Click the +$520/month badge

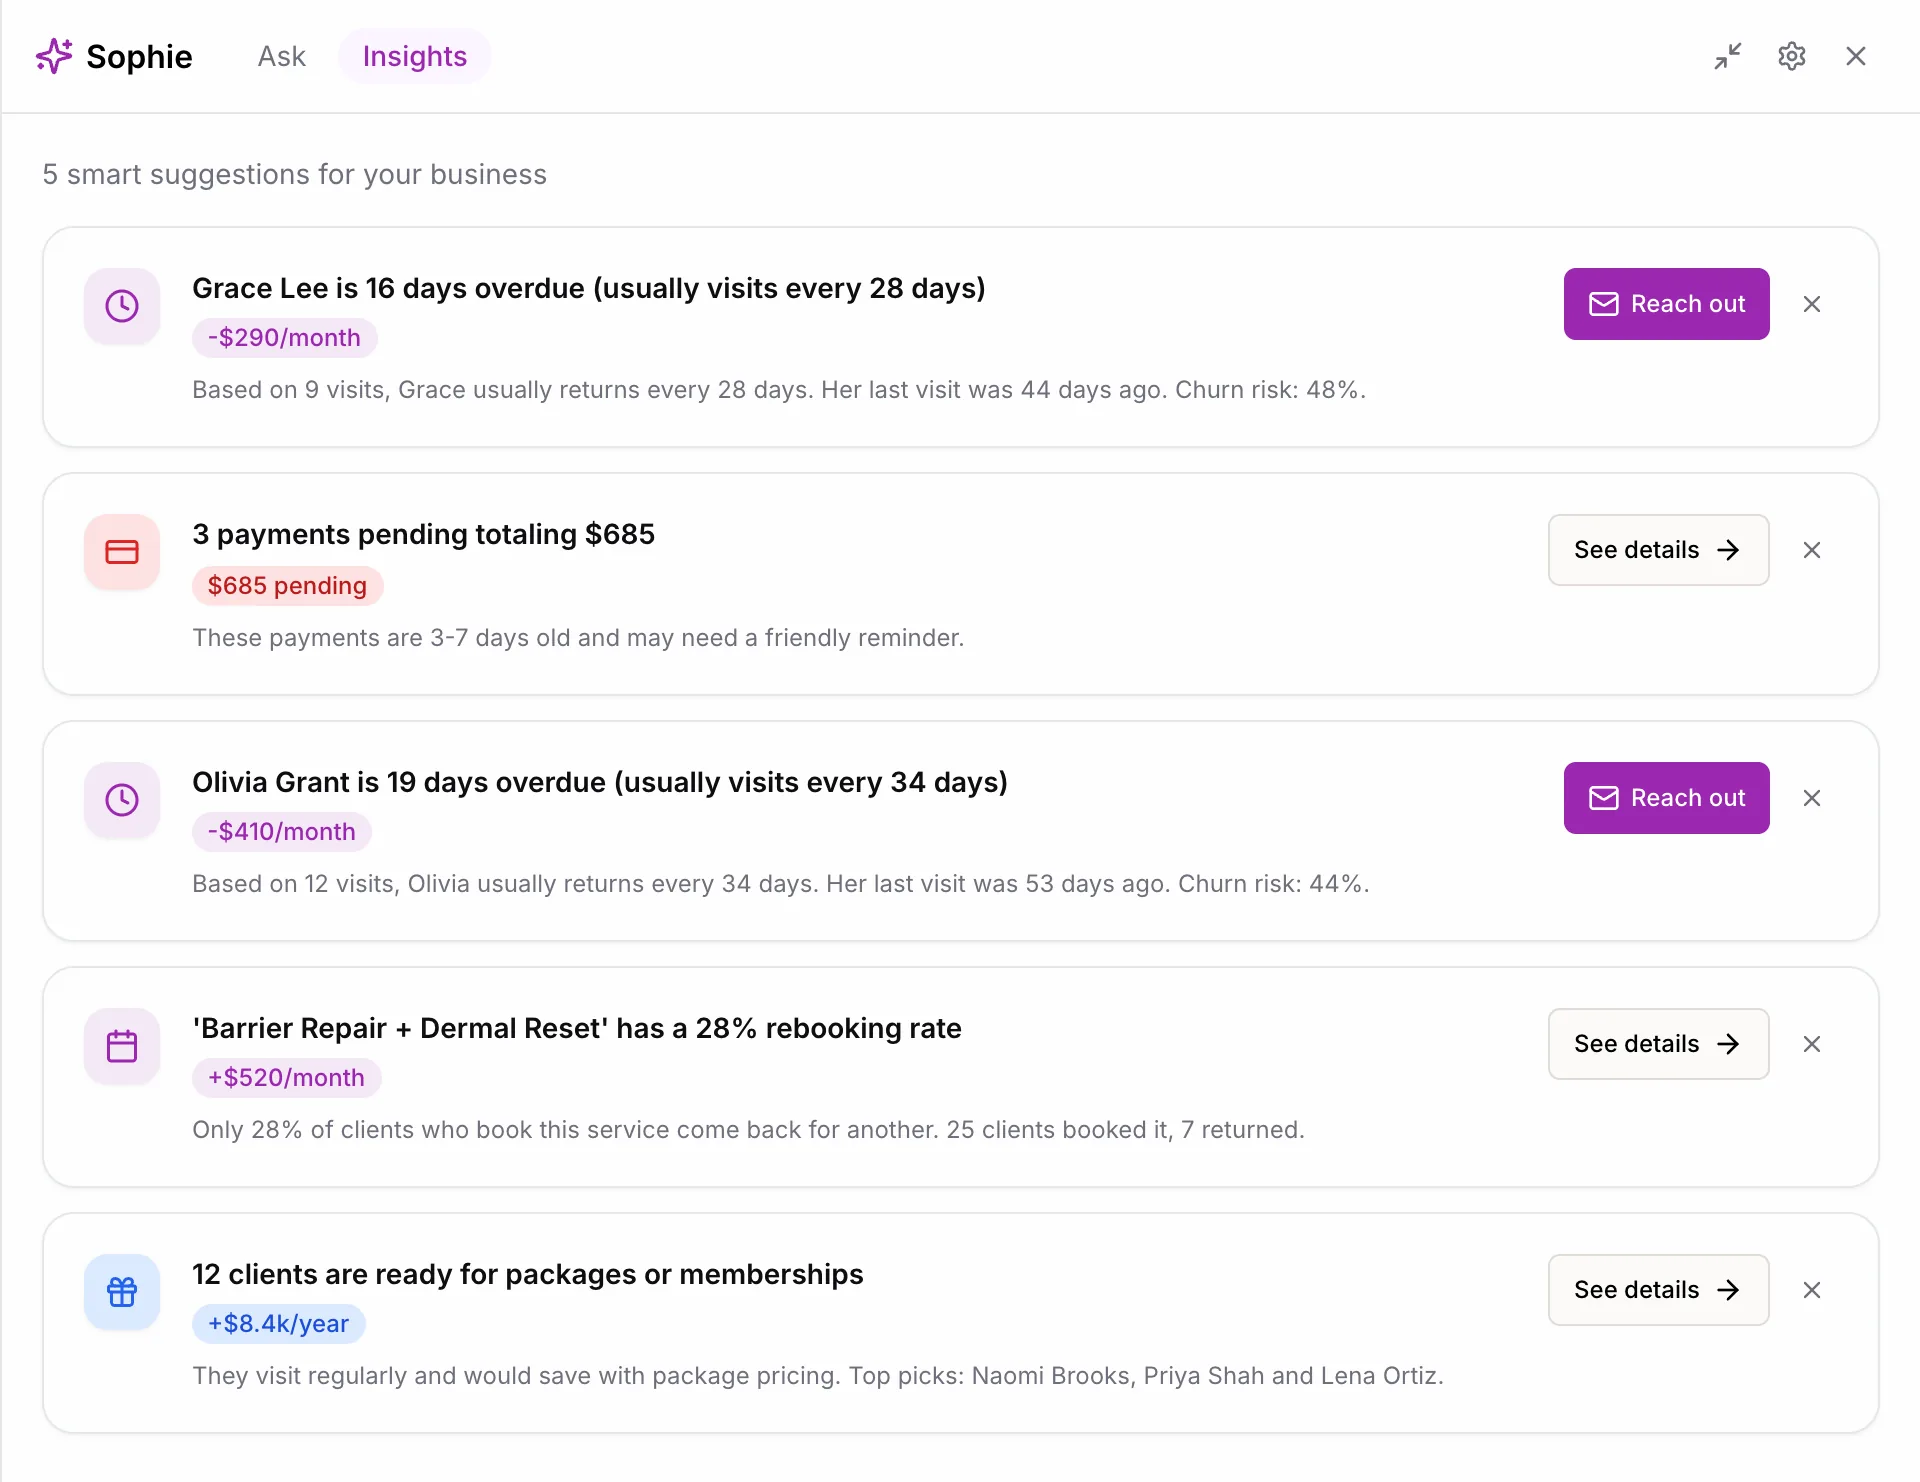tap(286, 1078)
